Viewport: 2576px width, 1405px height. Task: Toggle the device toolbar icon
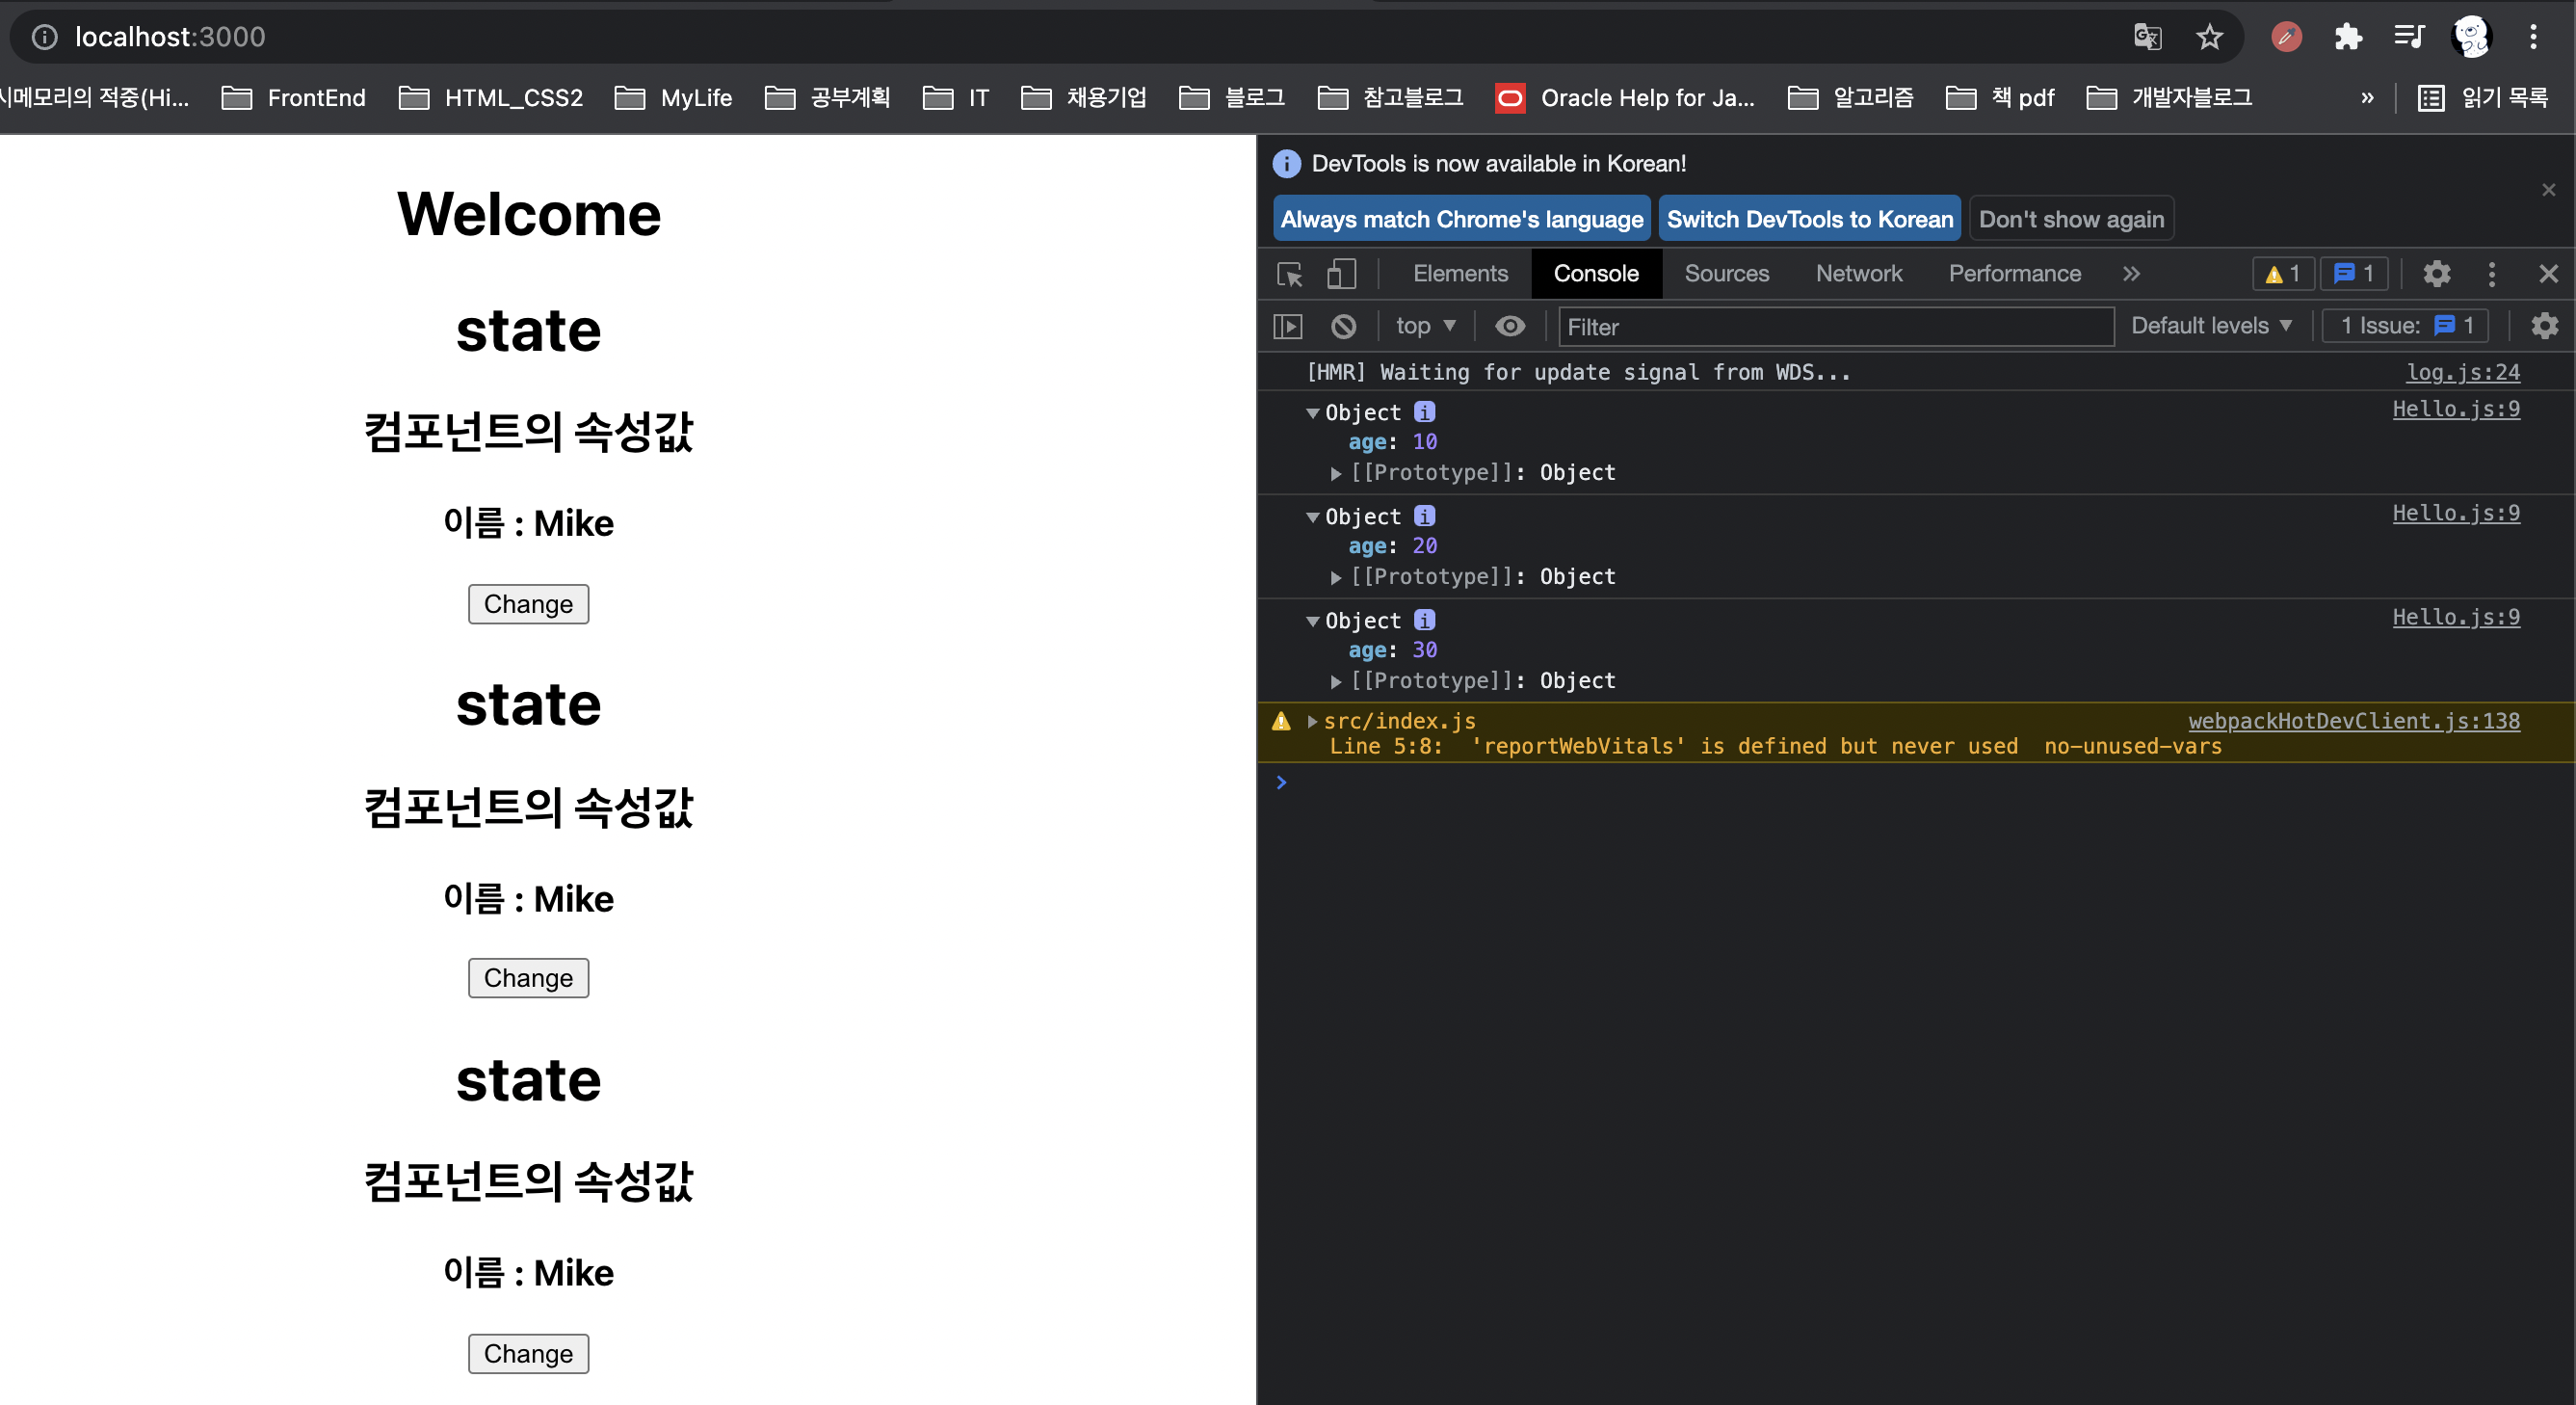click(1341, 274)
